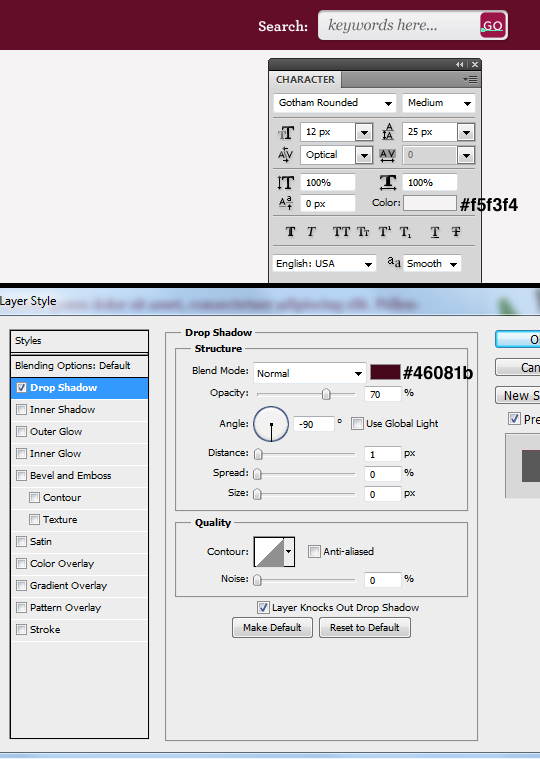Screen dimensions: 540x759
Task: Open the text Color swatch
Action: 430,203
